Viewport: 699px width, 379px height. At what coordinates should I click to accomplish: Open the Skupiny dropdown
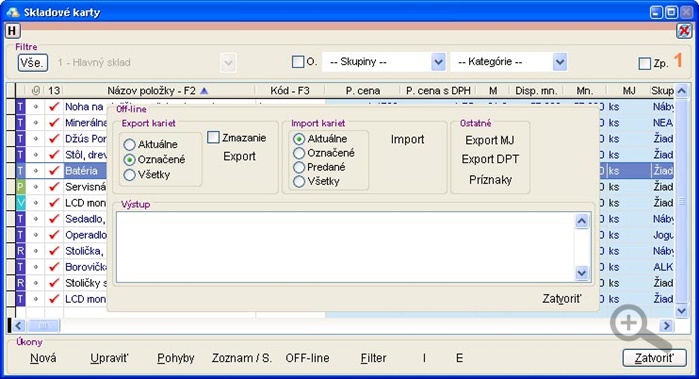(x=438, y=62)
